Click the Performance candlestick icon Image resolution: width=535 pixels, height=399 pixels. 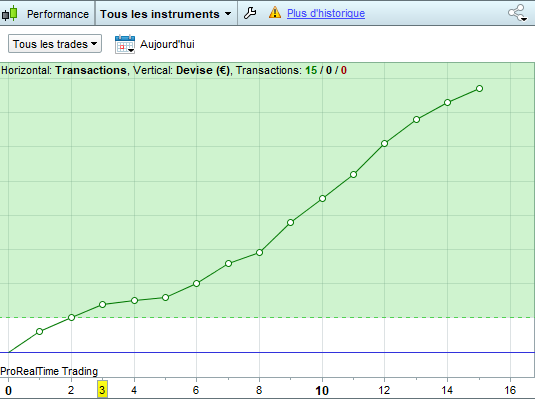pyautogui.click(x=10, y=14)
